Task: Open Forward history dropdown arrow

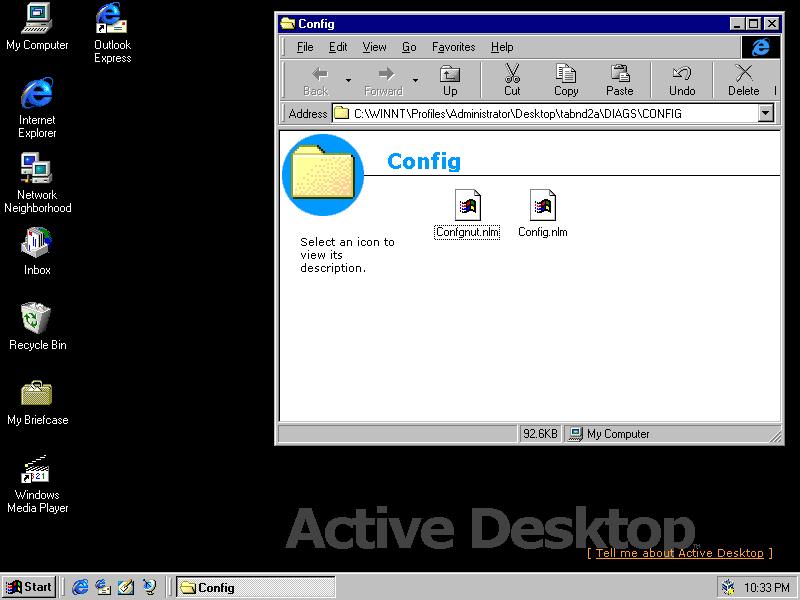Action: pyautogui.click(x=415, y=81)
